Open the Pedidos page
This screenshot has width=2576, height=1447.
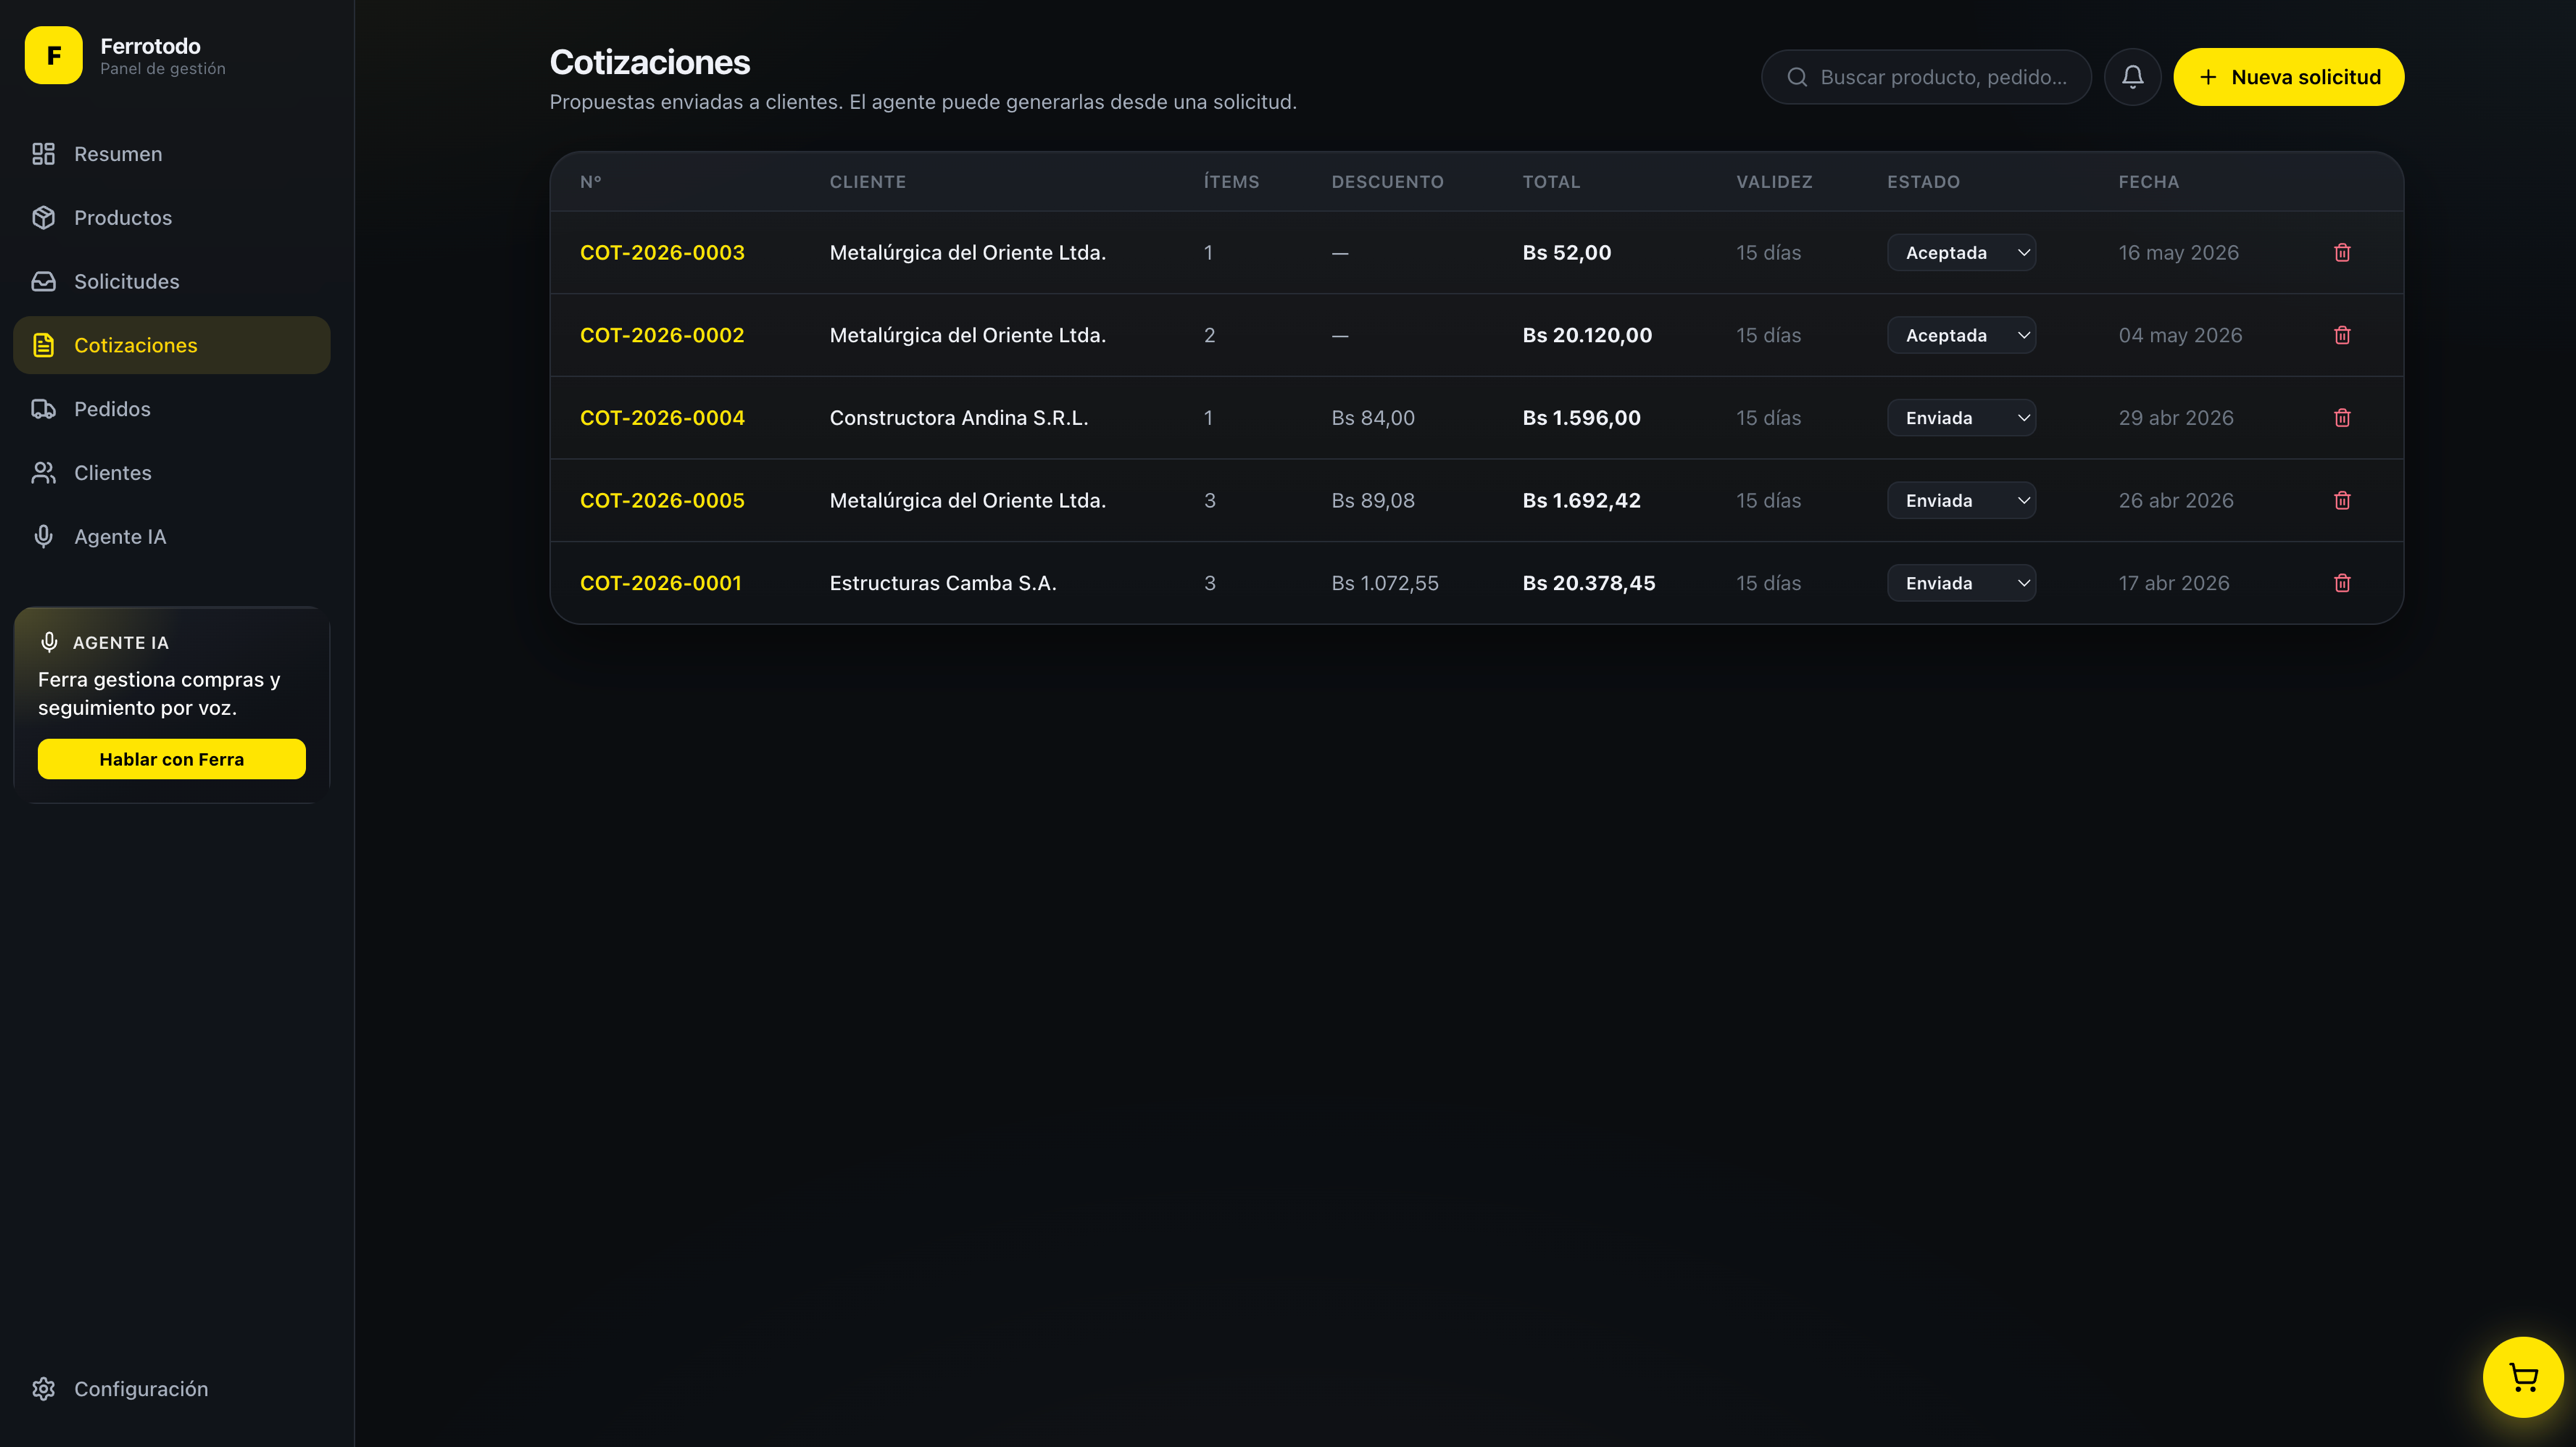coord(172,409)
